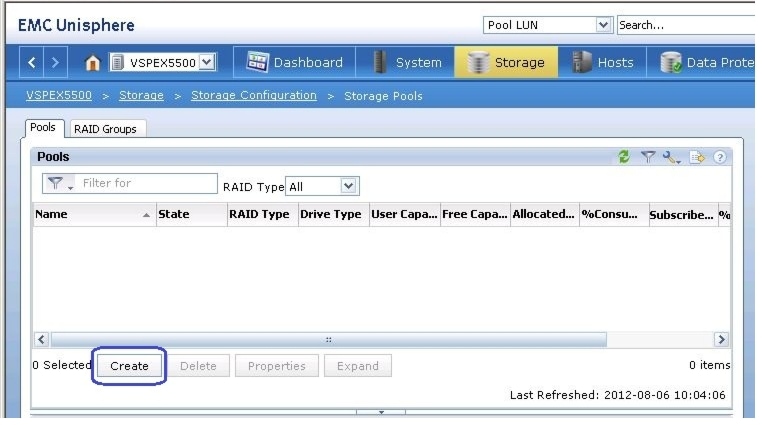Click into the Filter for text field
The height and width of the screenshot is (425, 762).
[146, 183]
